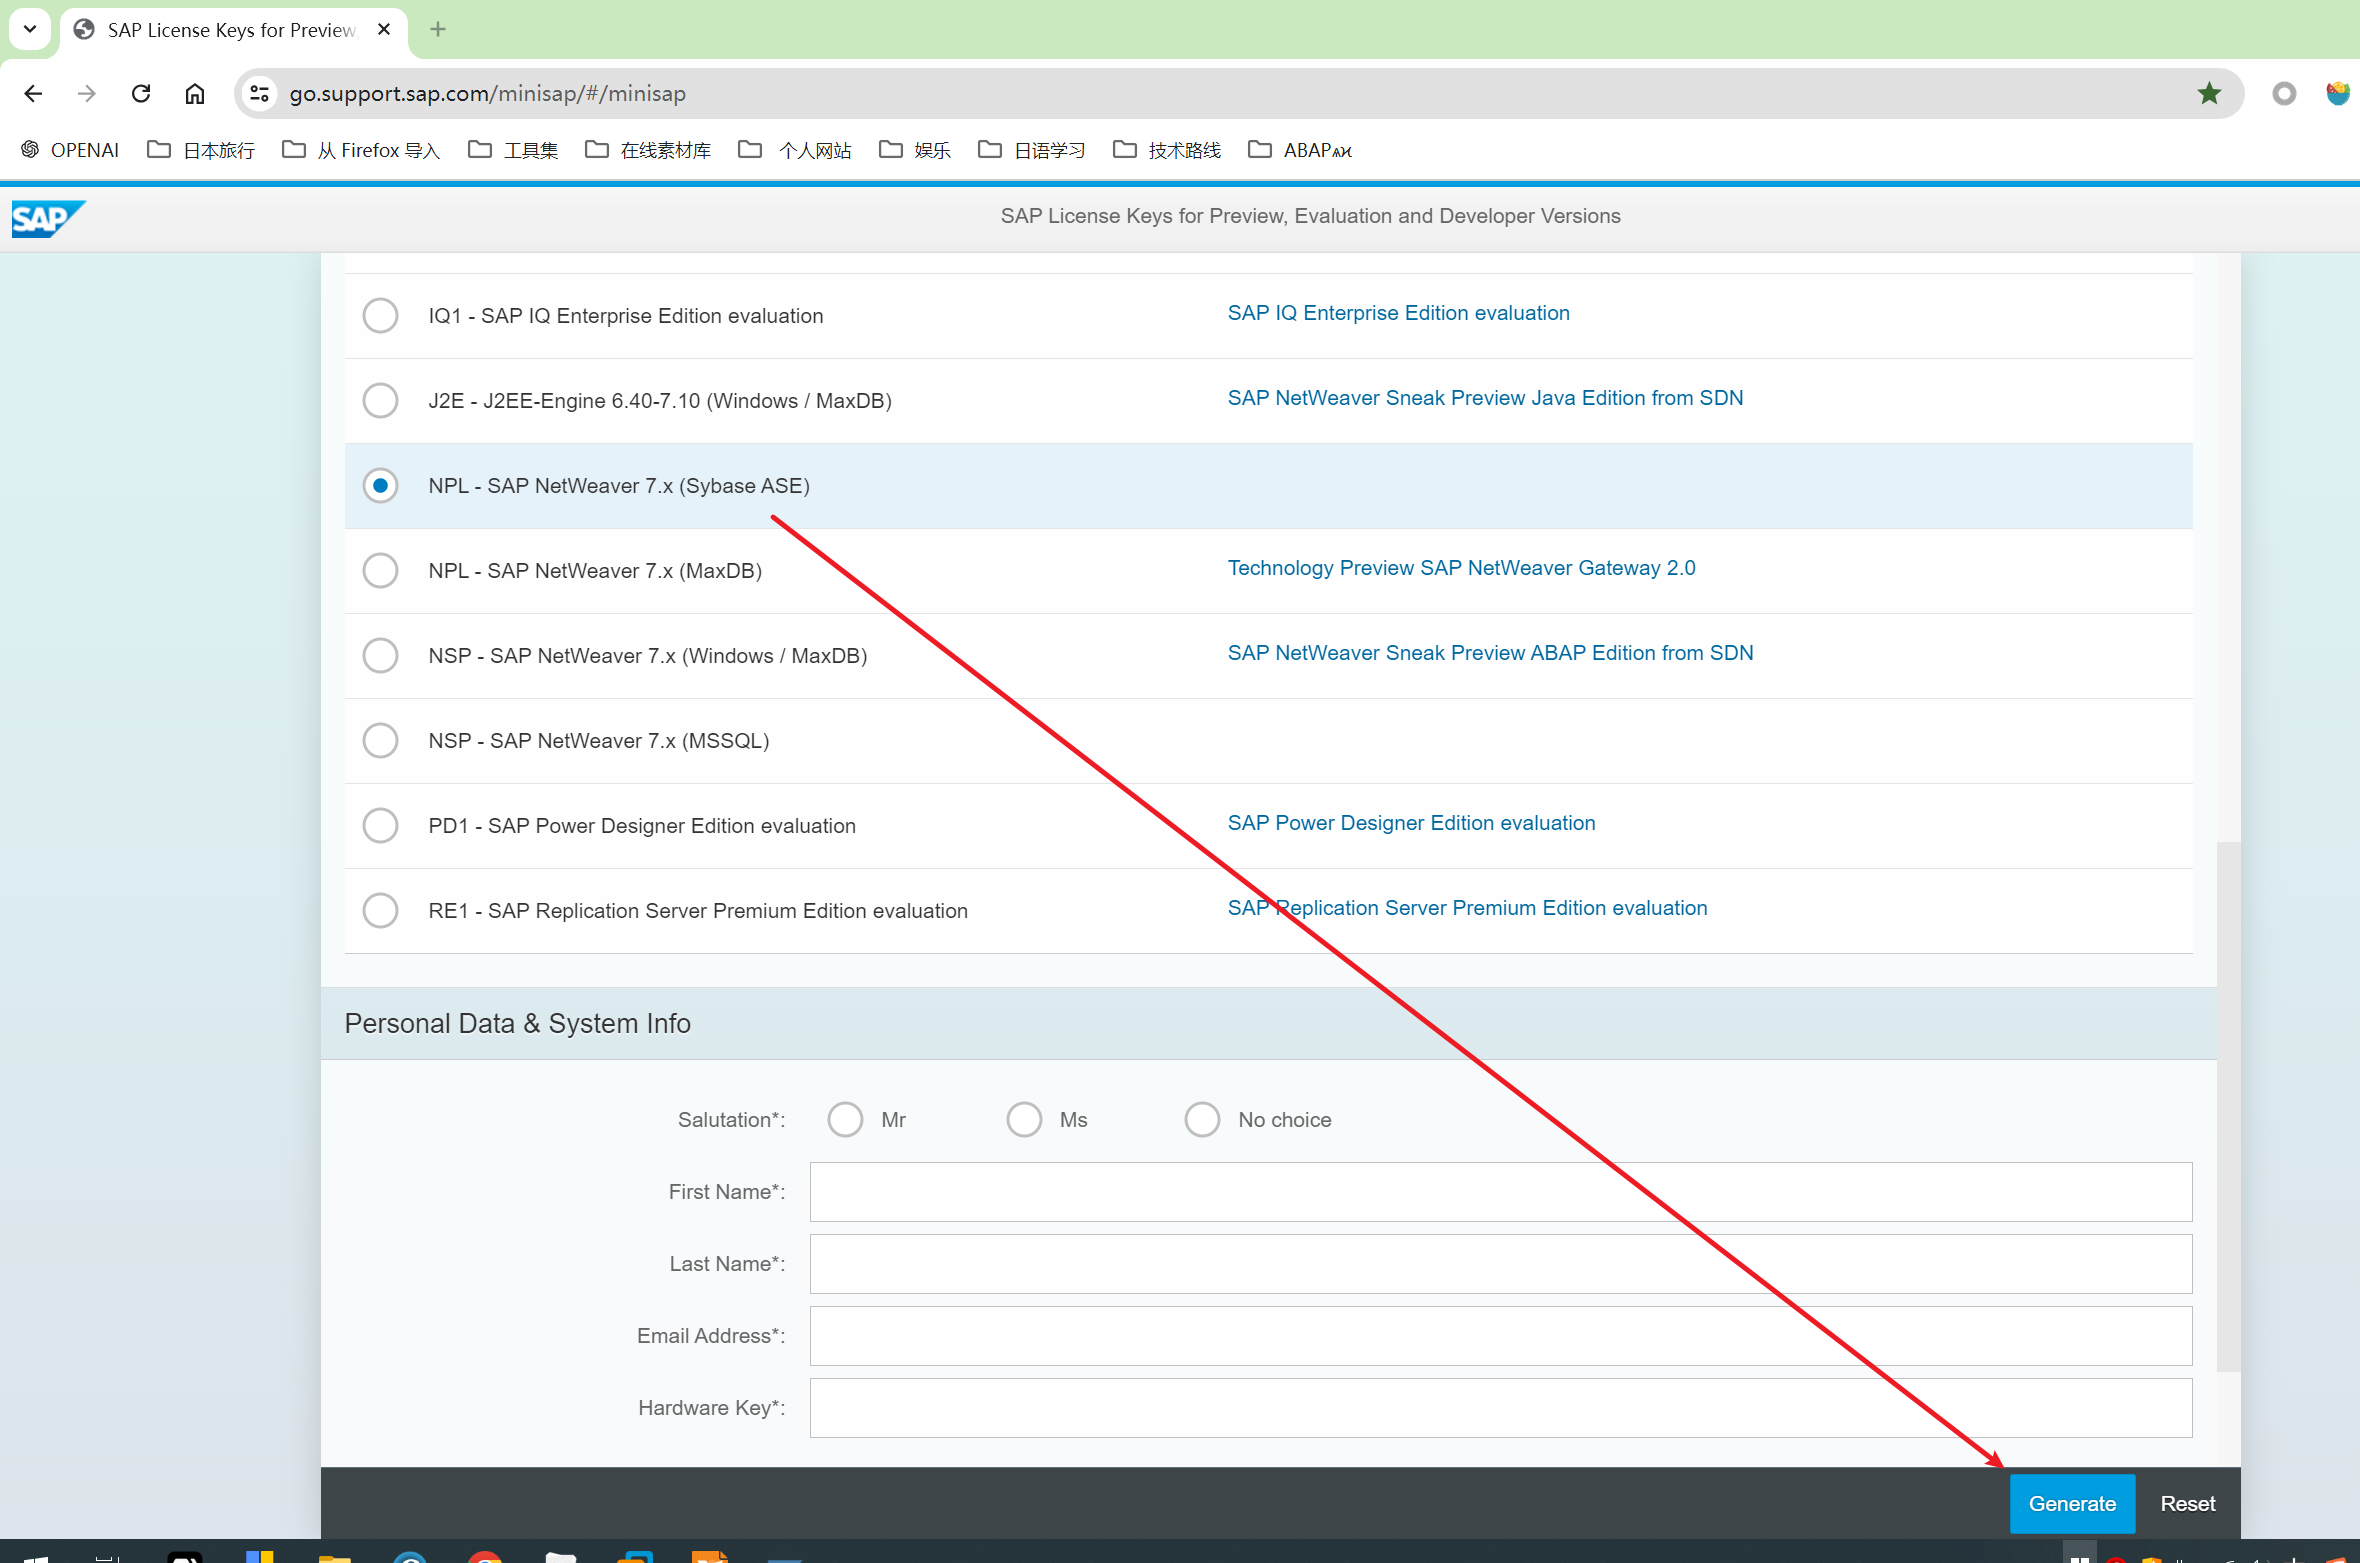
Task: Click the bookmark star in the address bar
Action: [2209, 93]
